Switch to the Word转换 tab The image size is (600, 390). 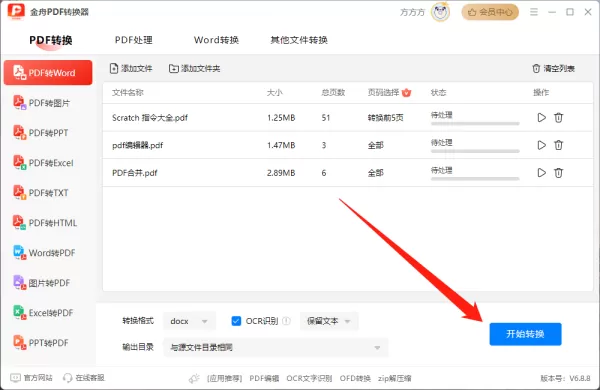point(216,40)
